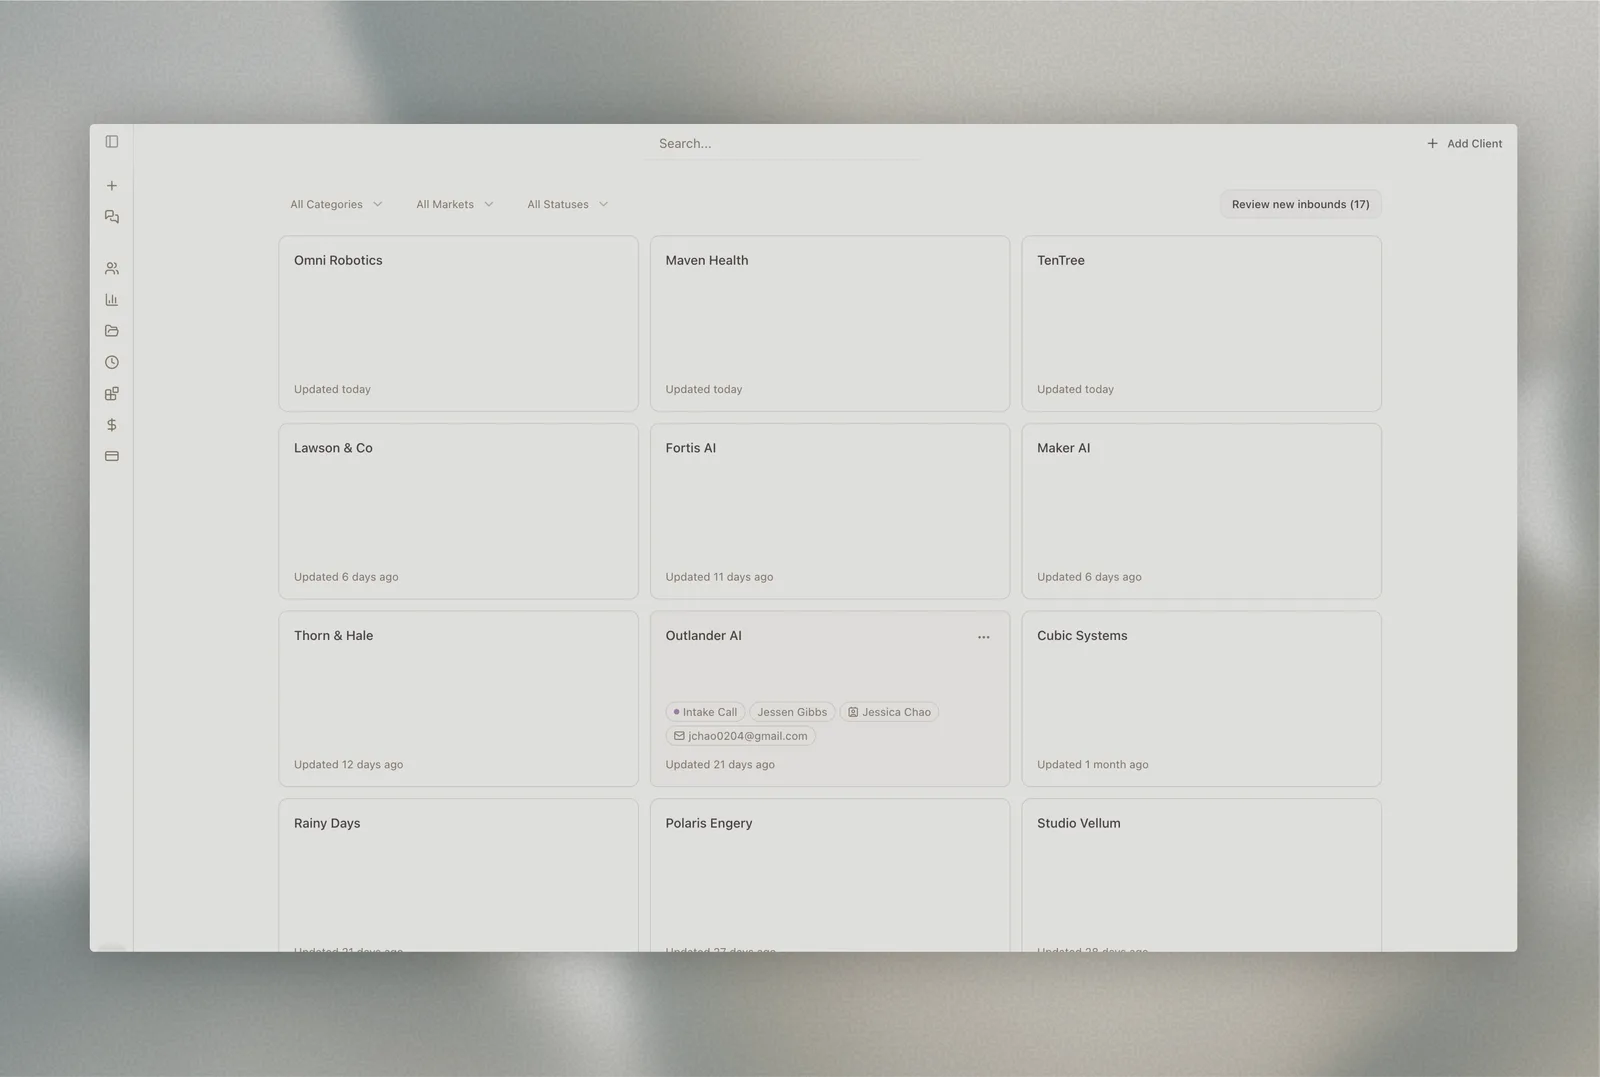Open the clock history icon
Screen dimensions: 1600x1077
112,363
